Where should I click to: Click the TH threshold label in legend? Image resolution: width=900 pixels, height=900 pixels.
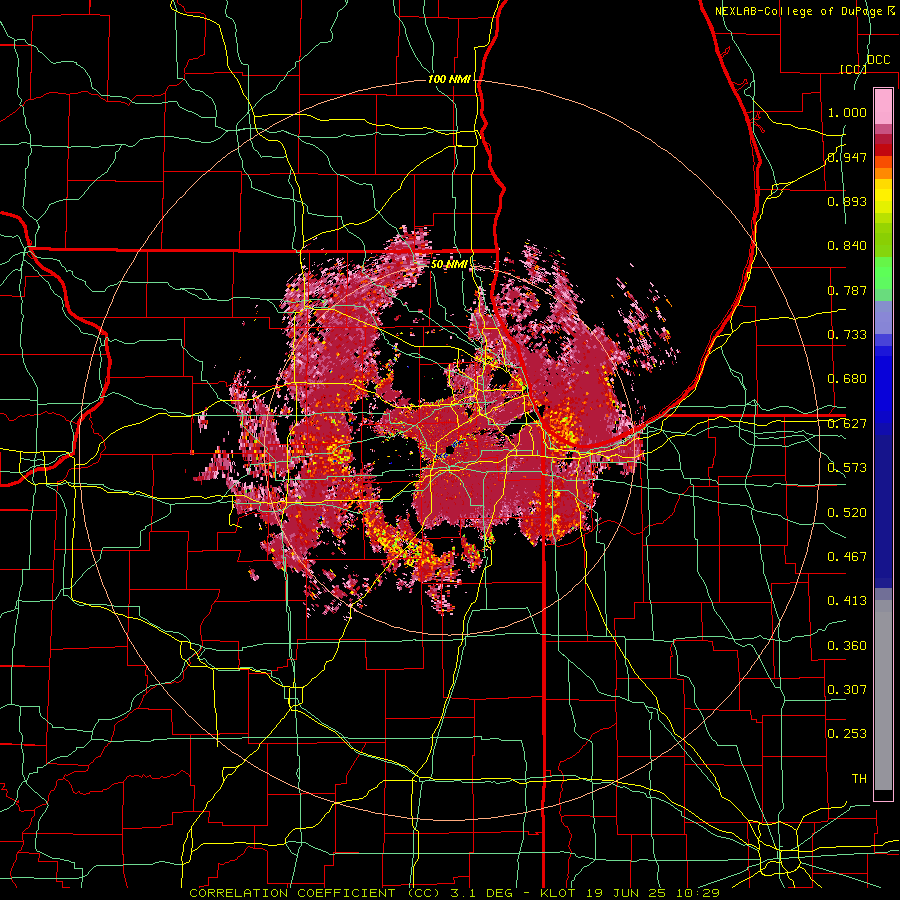pos(859,778)
